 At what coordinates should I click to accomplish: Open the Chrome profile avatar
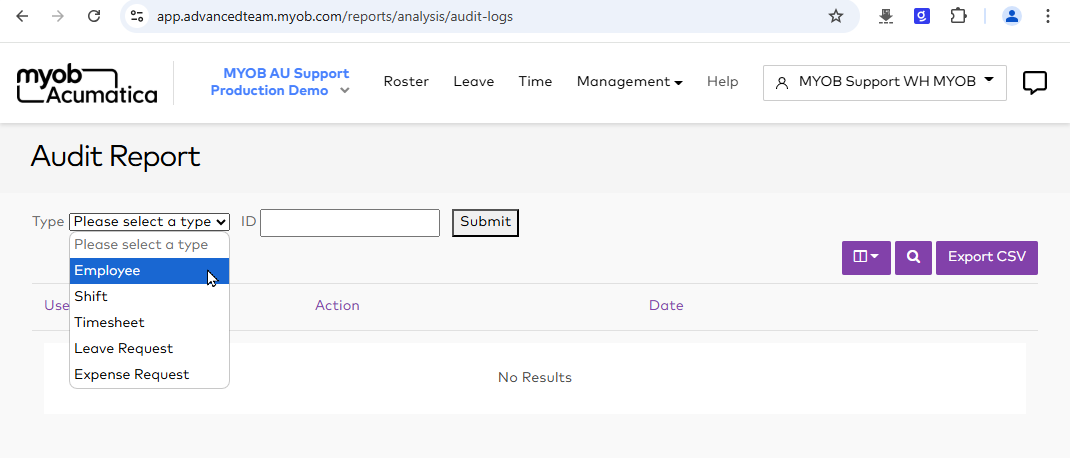1012,16
